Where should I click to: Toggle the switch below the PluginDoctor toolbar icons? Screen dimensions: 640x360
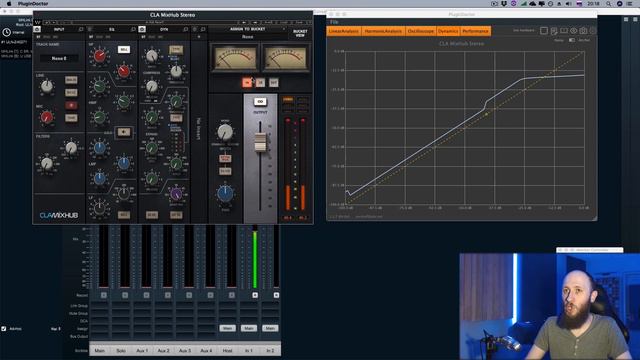tap(571, 40)
